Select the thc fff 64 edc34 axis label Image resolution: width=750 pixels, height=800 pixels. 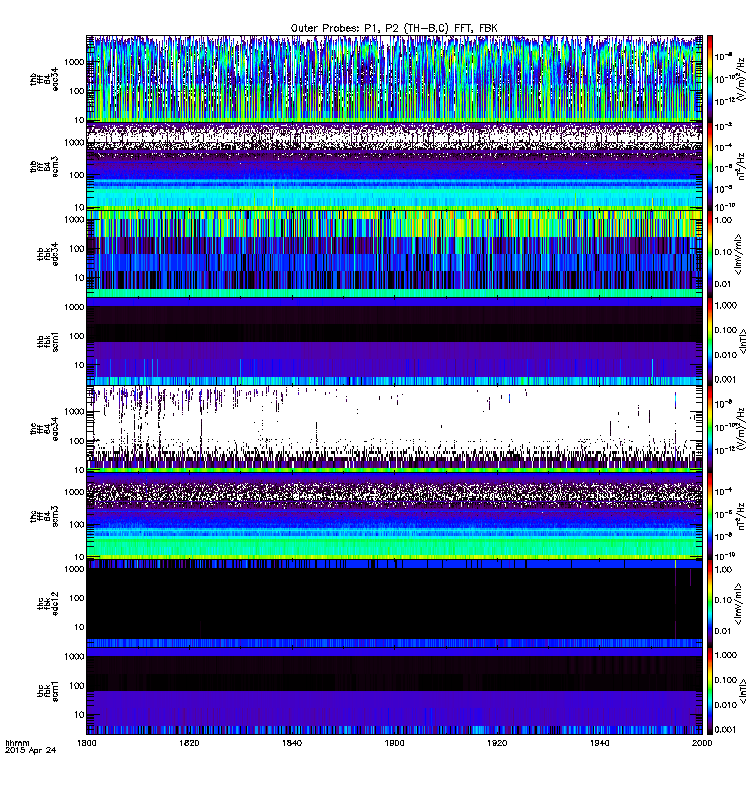[44, 429]
